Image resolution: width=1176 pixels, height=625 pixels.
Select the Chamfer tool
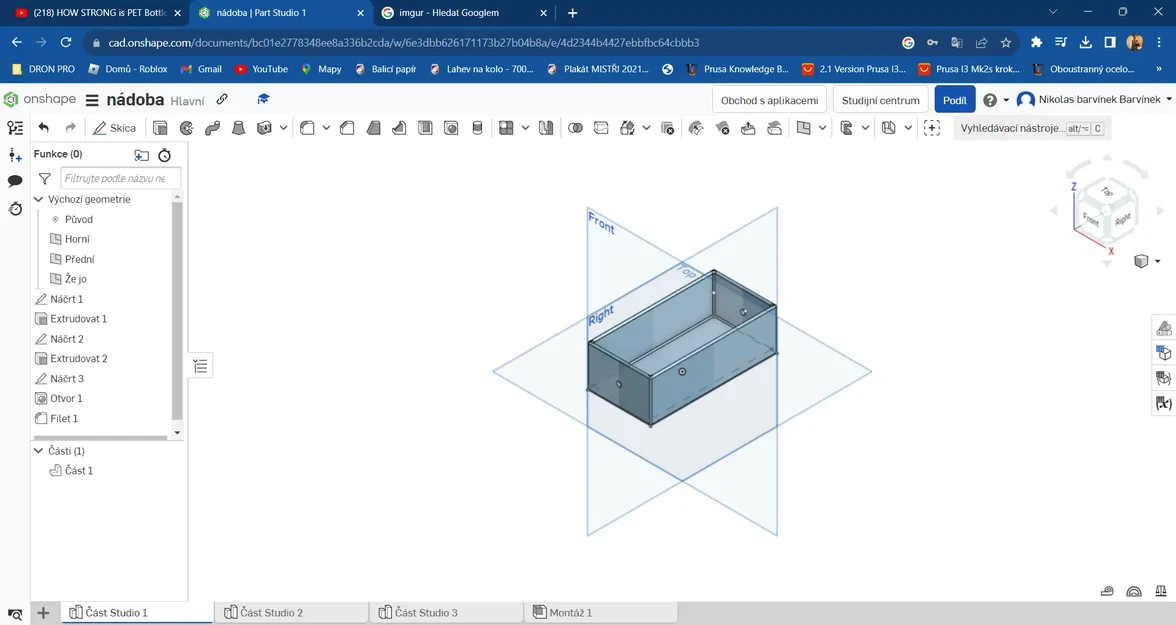(347, 128)
